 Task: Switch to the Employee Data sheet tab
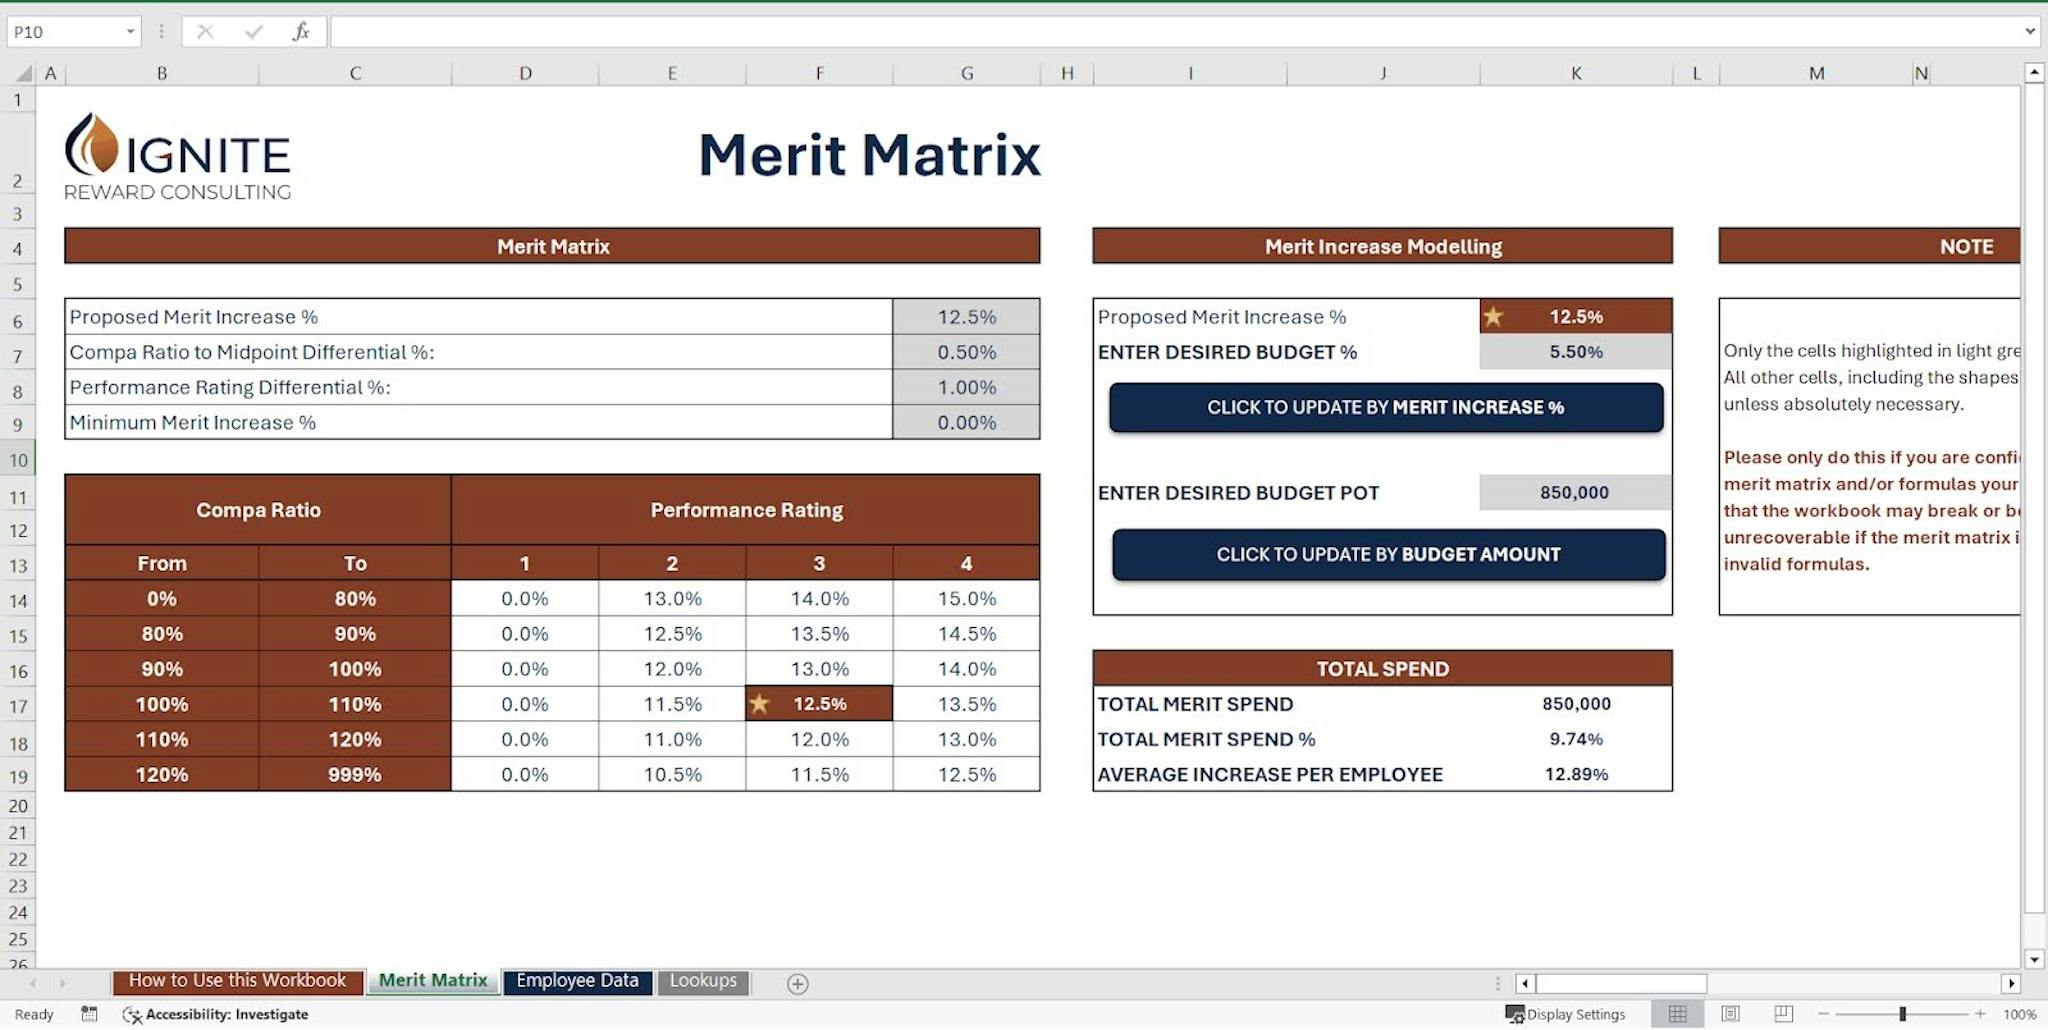(578, 981)
